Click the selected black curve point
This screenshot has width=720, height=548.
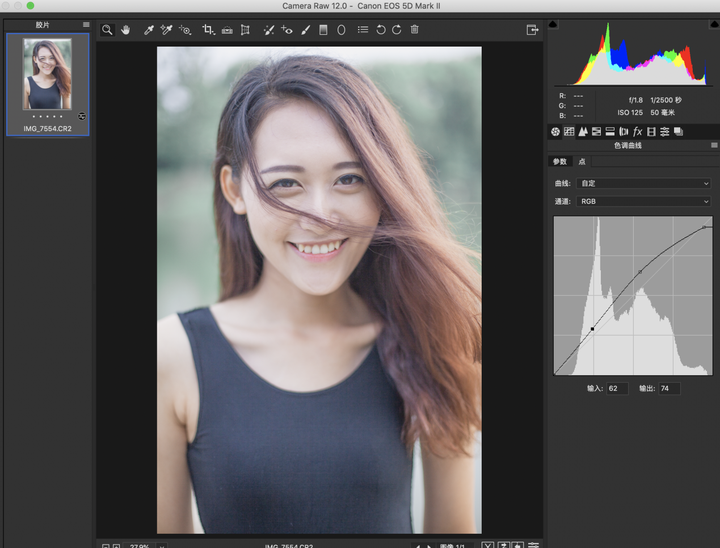pos(592,329)
